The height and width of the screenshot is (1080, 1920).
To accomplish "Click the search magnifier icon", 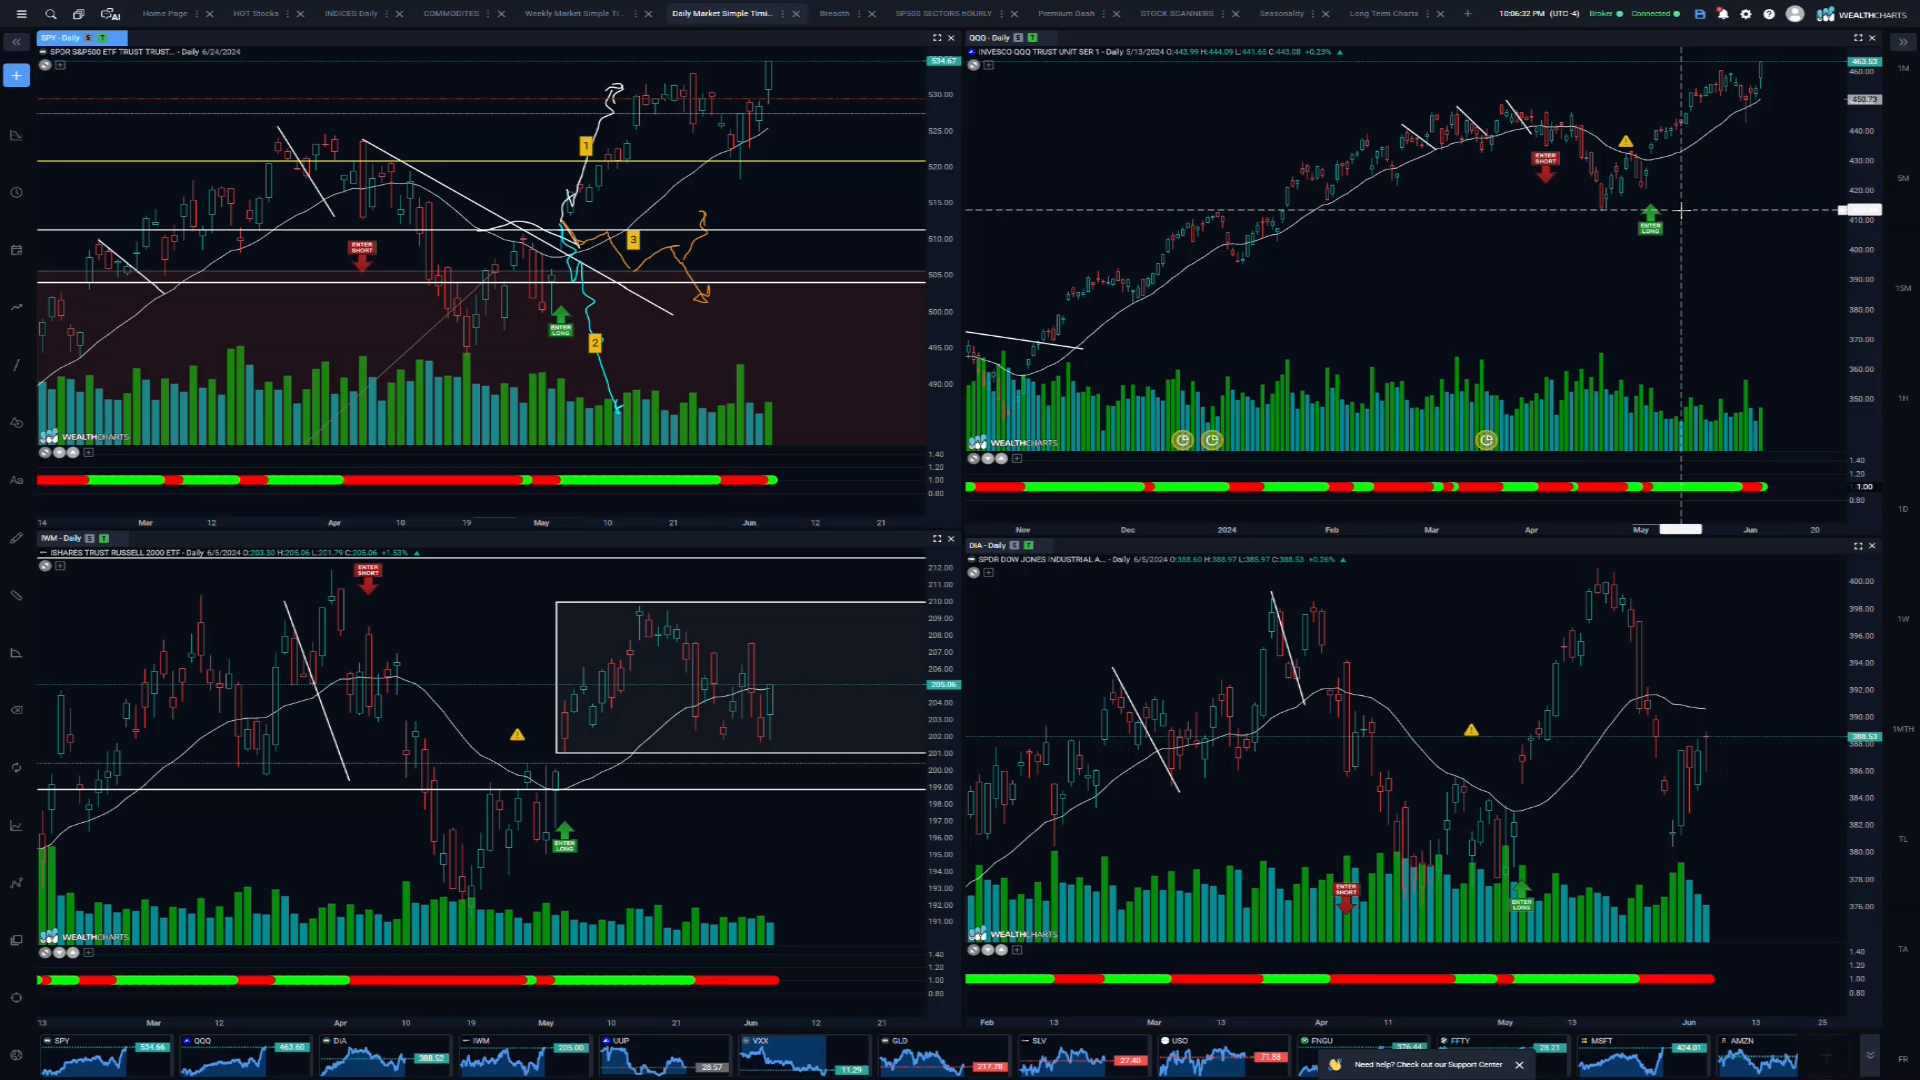I will click(50, 14).
